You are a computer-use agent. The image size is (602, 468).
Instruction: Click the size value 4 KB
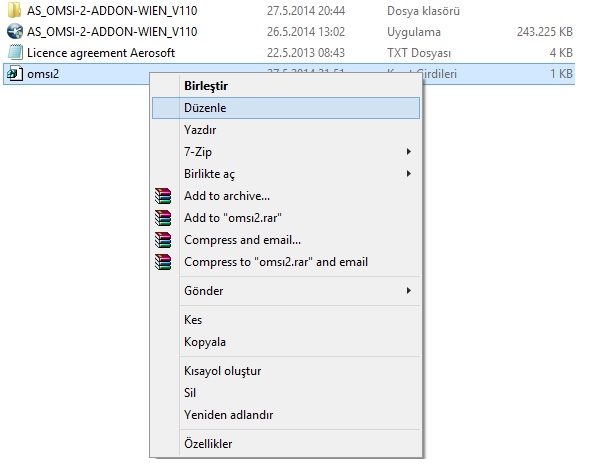pos(561,53)
